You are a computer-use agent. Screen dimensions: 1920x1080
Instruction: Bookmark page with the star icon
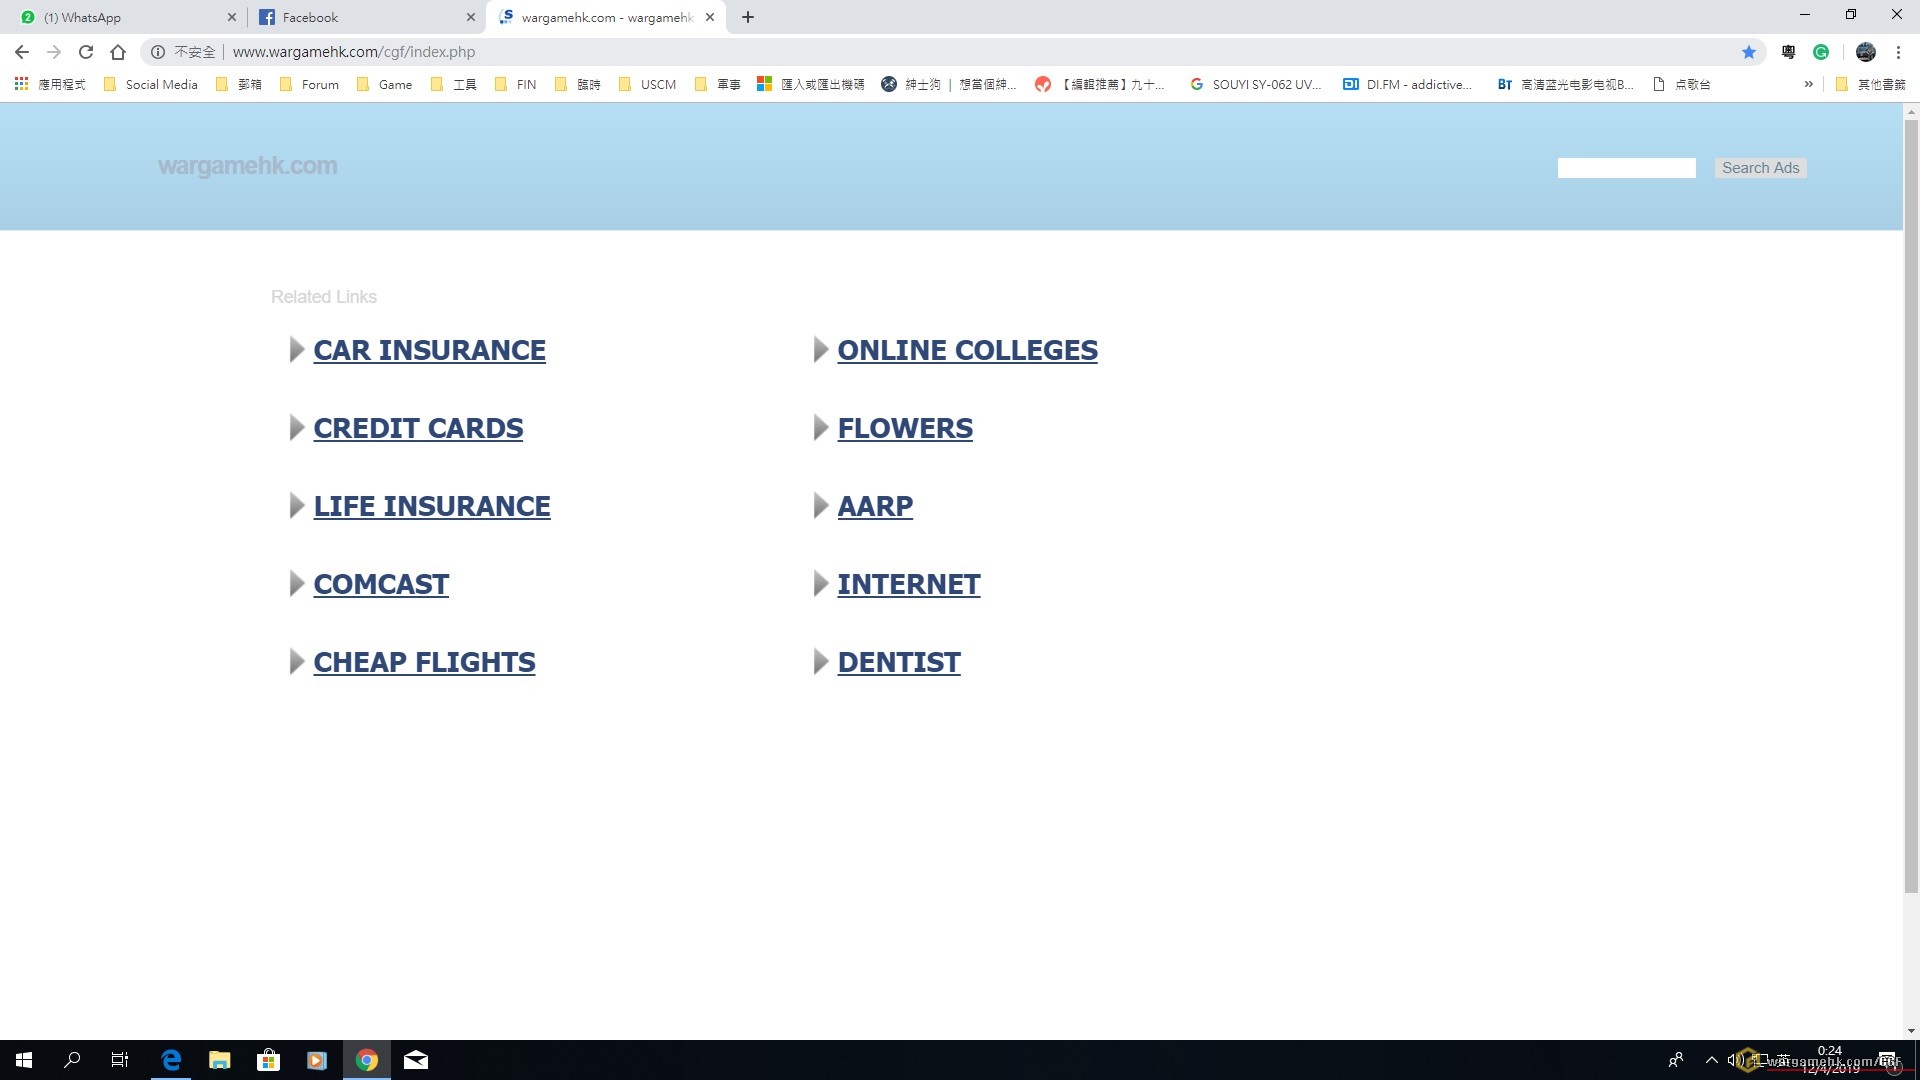[1749, 52]
